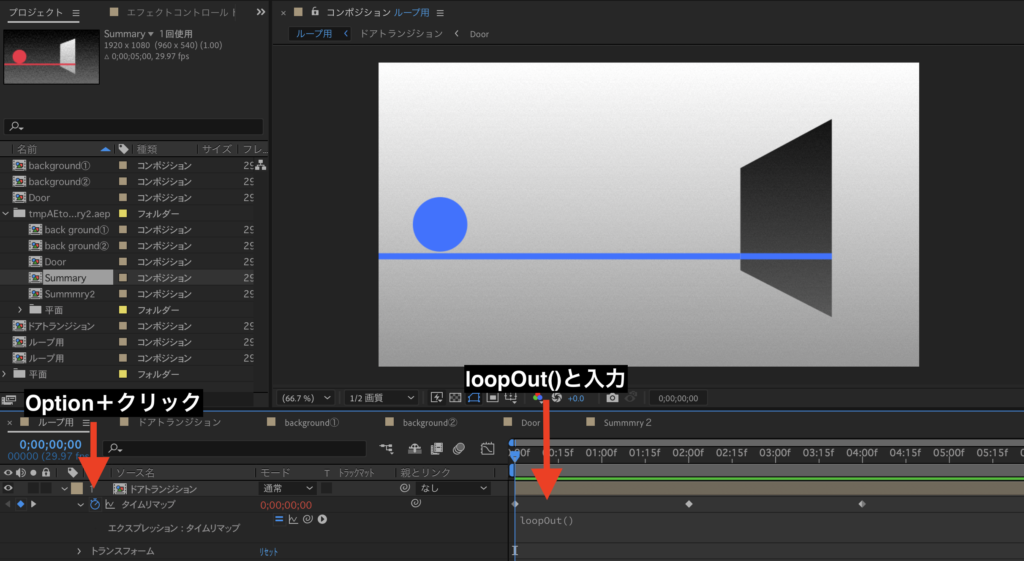Viewport: 1024px width, 561px height.
Task: Toggle the enable expression equals switch
Action: coord(279,520)
